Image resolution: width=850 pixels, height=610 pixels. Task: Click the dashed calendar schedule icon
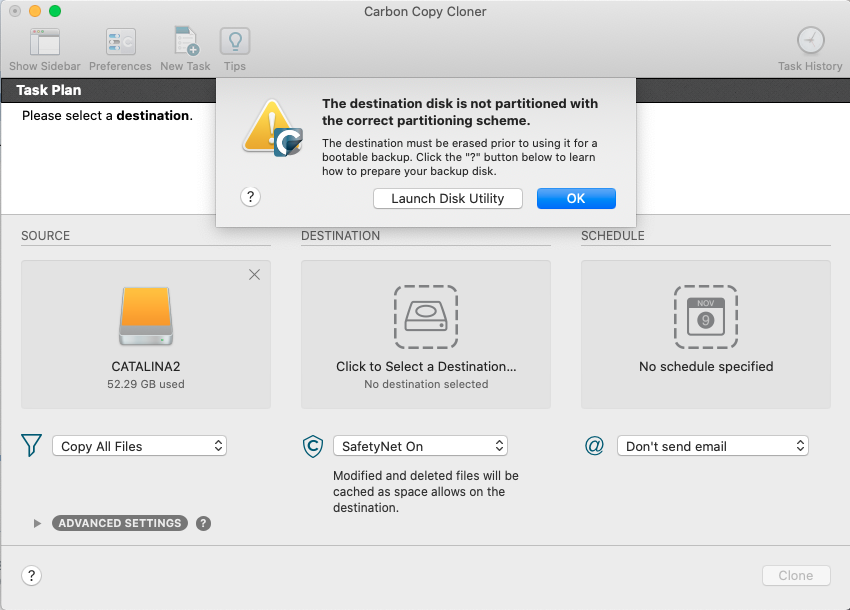706,317
